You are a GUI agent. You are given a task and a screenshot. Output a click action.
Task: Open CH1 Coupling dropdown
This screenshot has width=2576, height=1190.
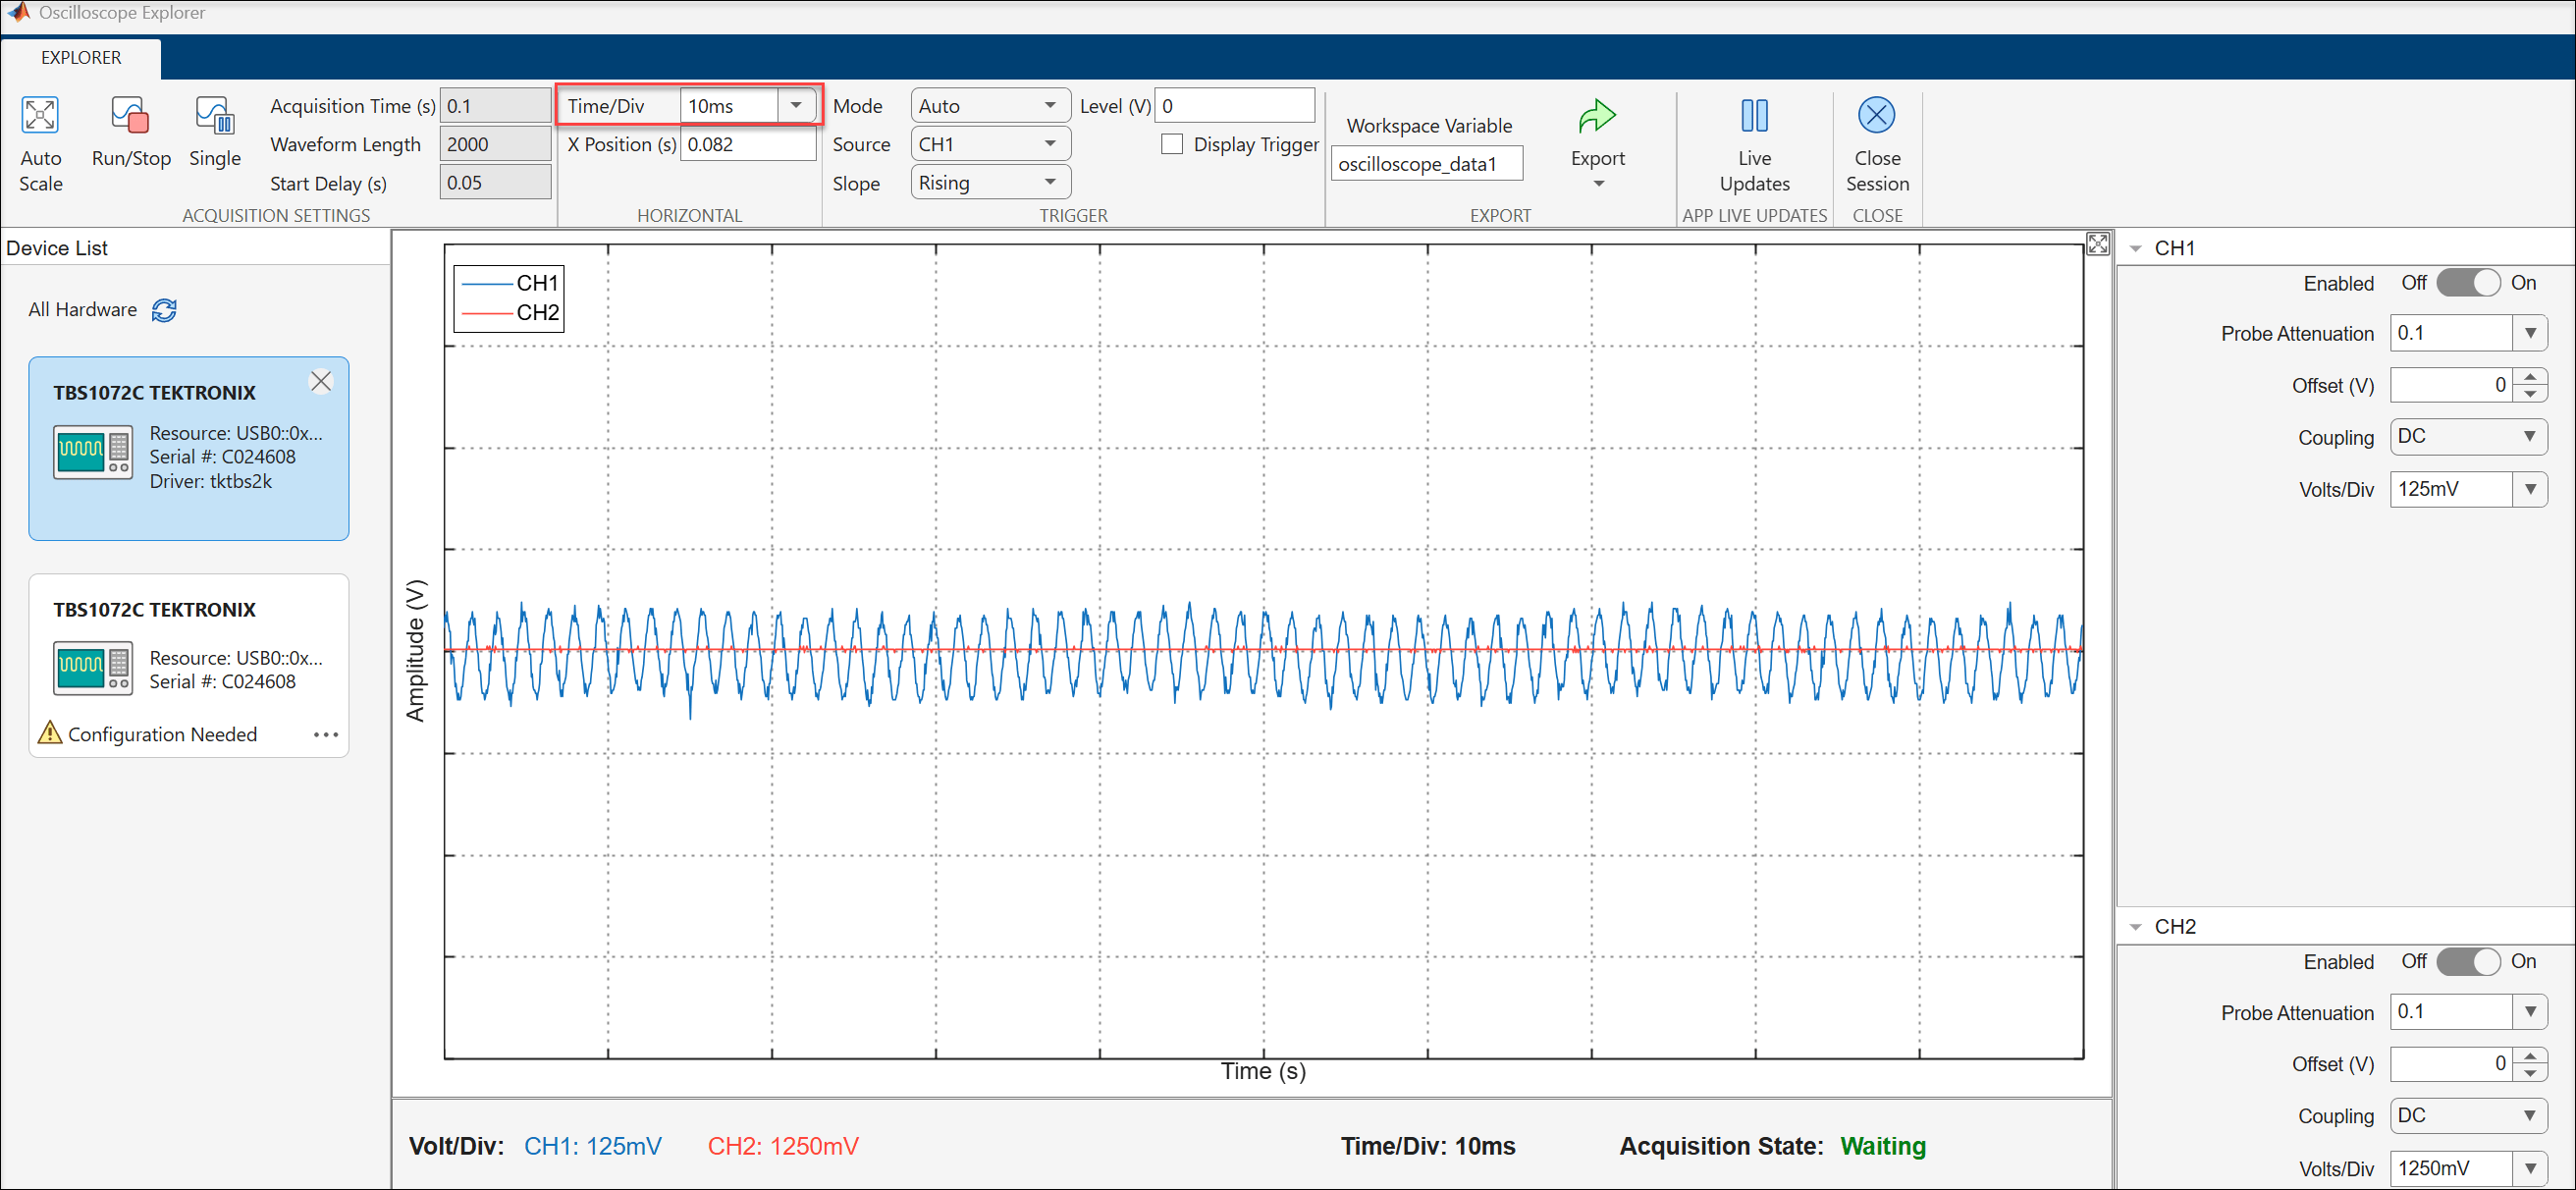point(2467,437)
